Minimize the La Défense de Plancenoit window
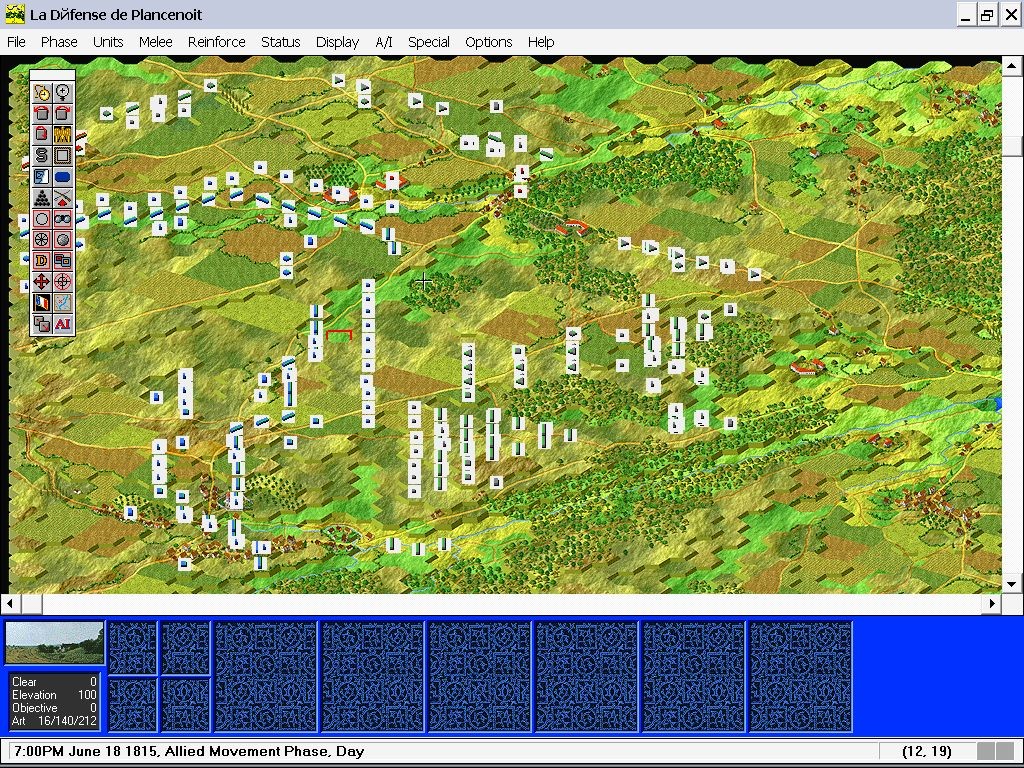The width and height of the screenshot is (1024, 768). 965,14
